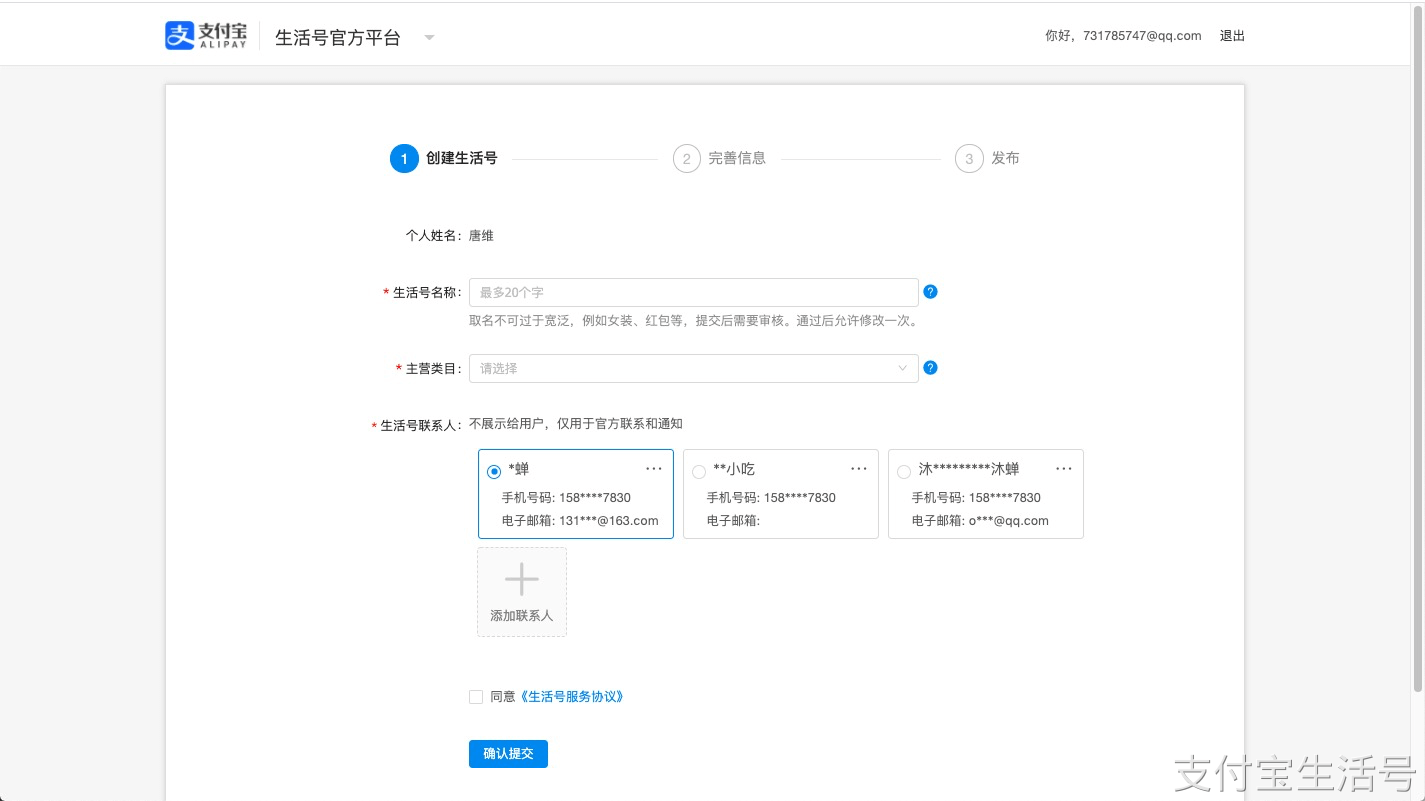The image size is (1425, 801).
Task: Click 退出 to log out
Action: click(1232, 36)
